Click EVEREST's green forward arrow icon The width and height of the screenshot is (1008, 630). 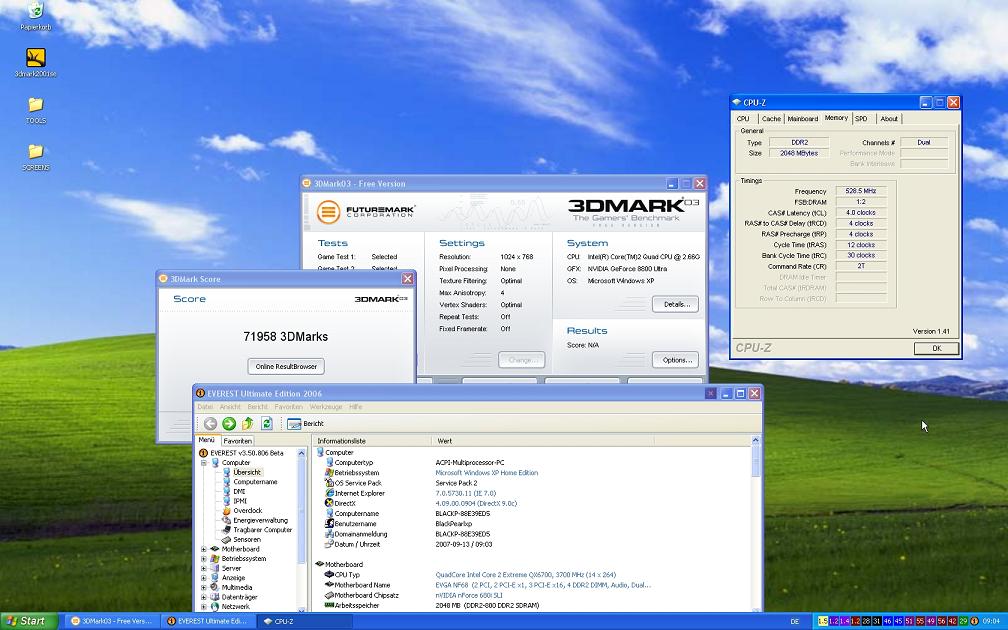click(229, 424)
